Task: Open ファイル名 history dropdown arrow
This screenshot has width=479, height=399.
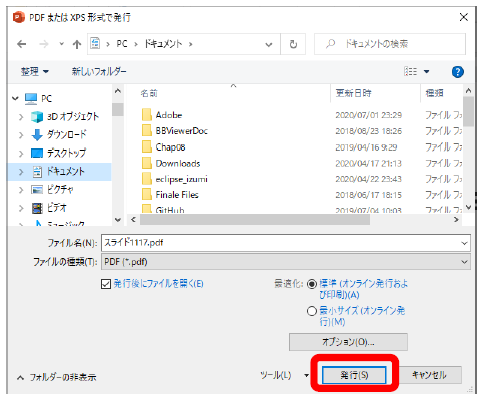Action: (464, 243)
